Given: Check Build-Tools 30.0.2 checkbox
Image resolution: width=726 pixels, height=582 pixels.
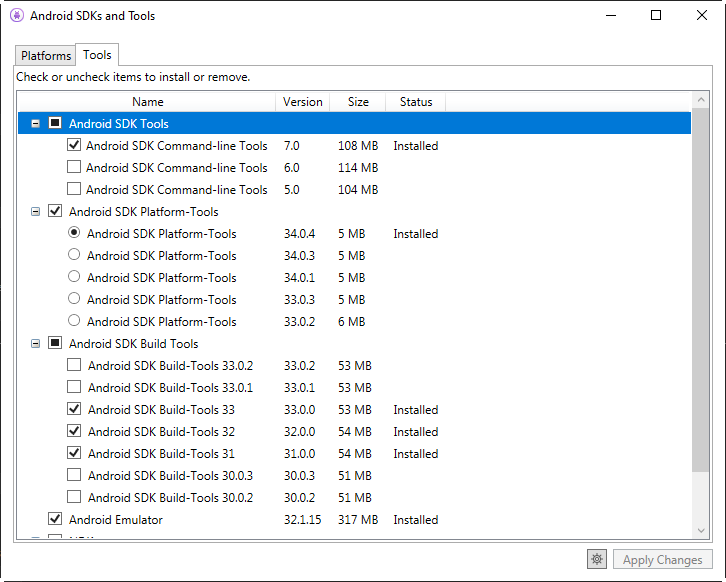Looking at the screenshot, I should coord(74,497).
